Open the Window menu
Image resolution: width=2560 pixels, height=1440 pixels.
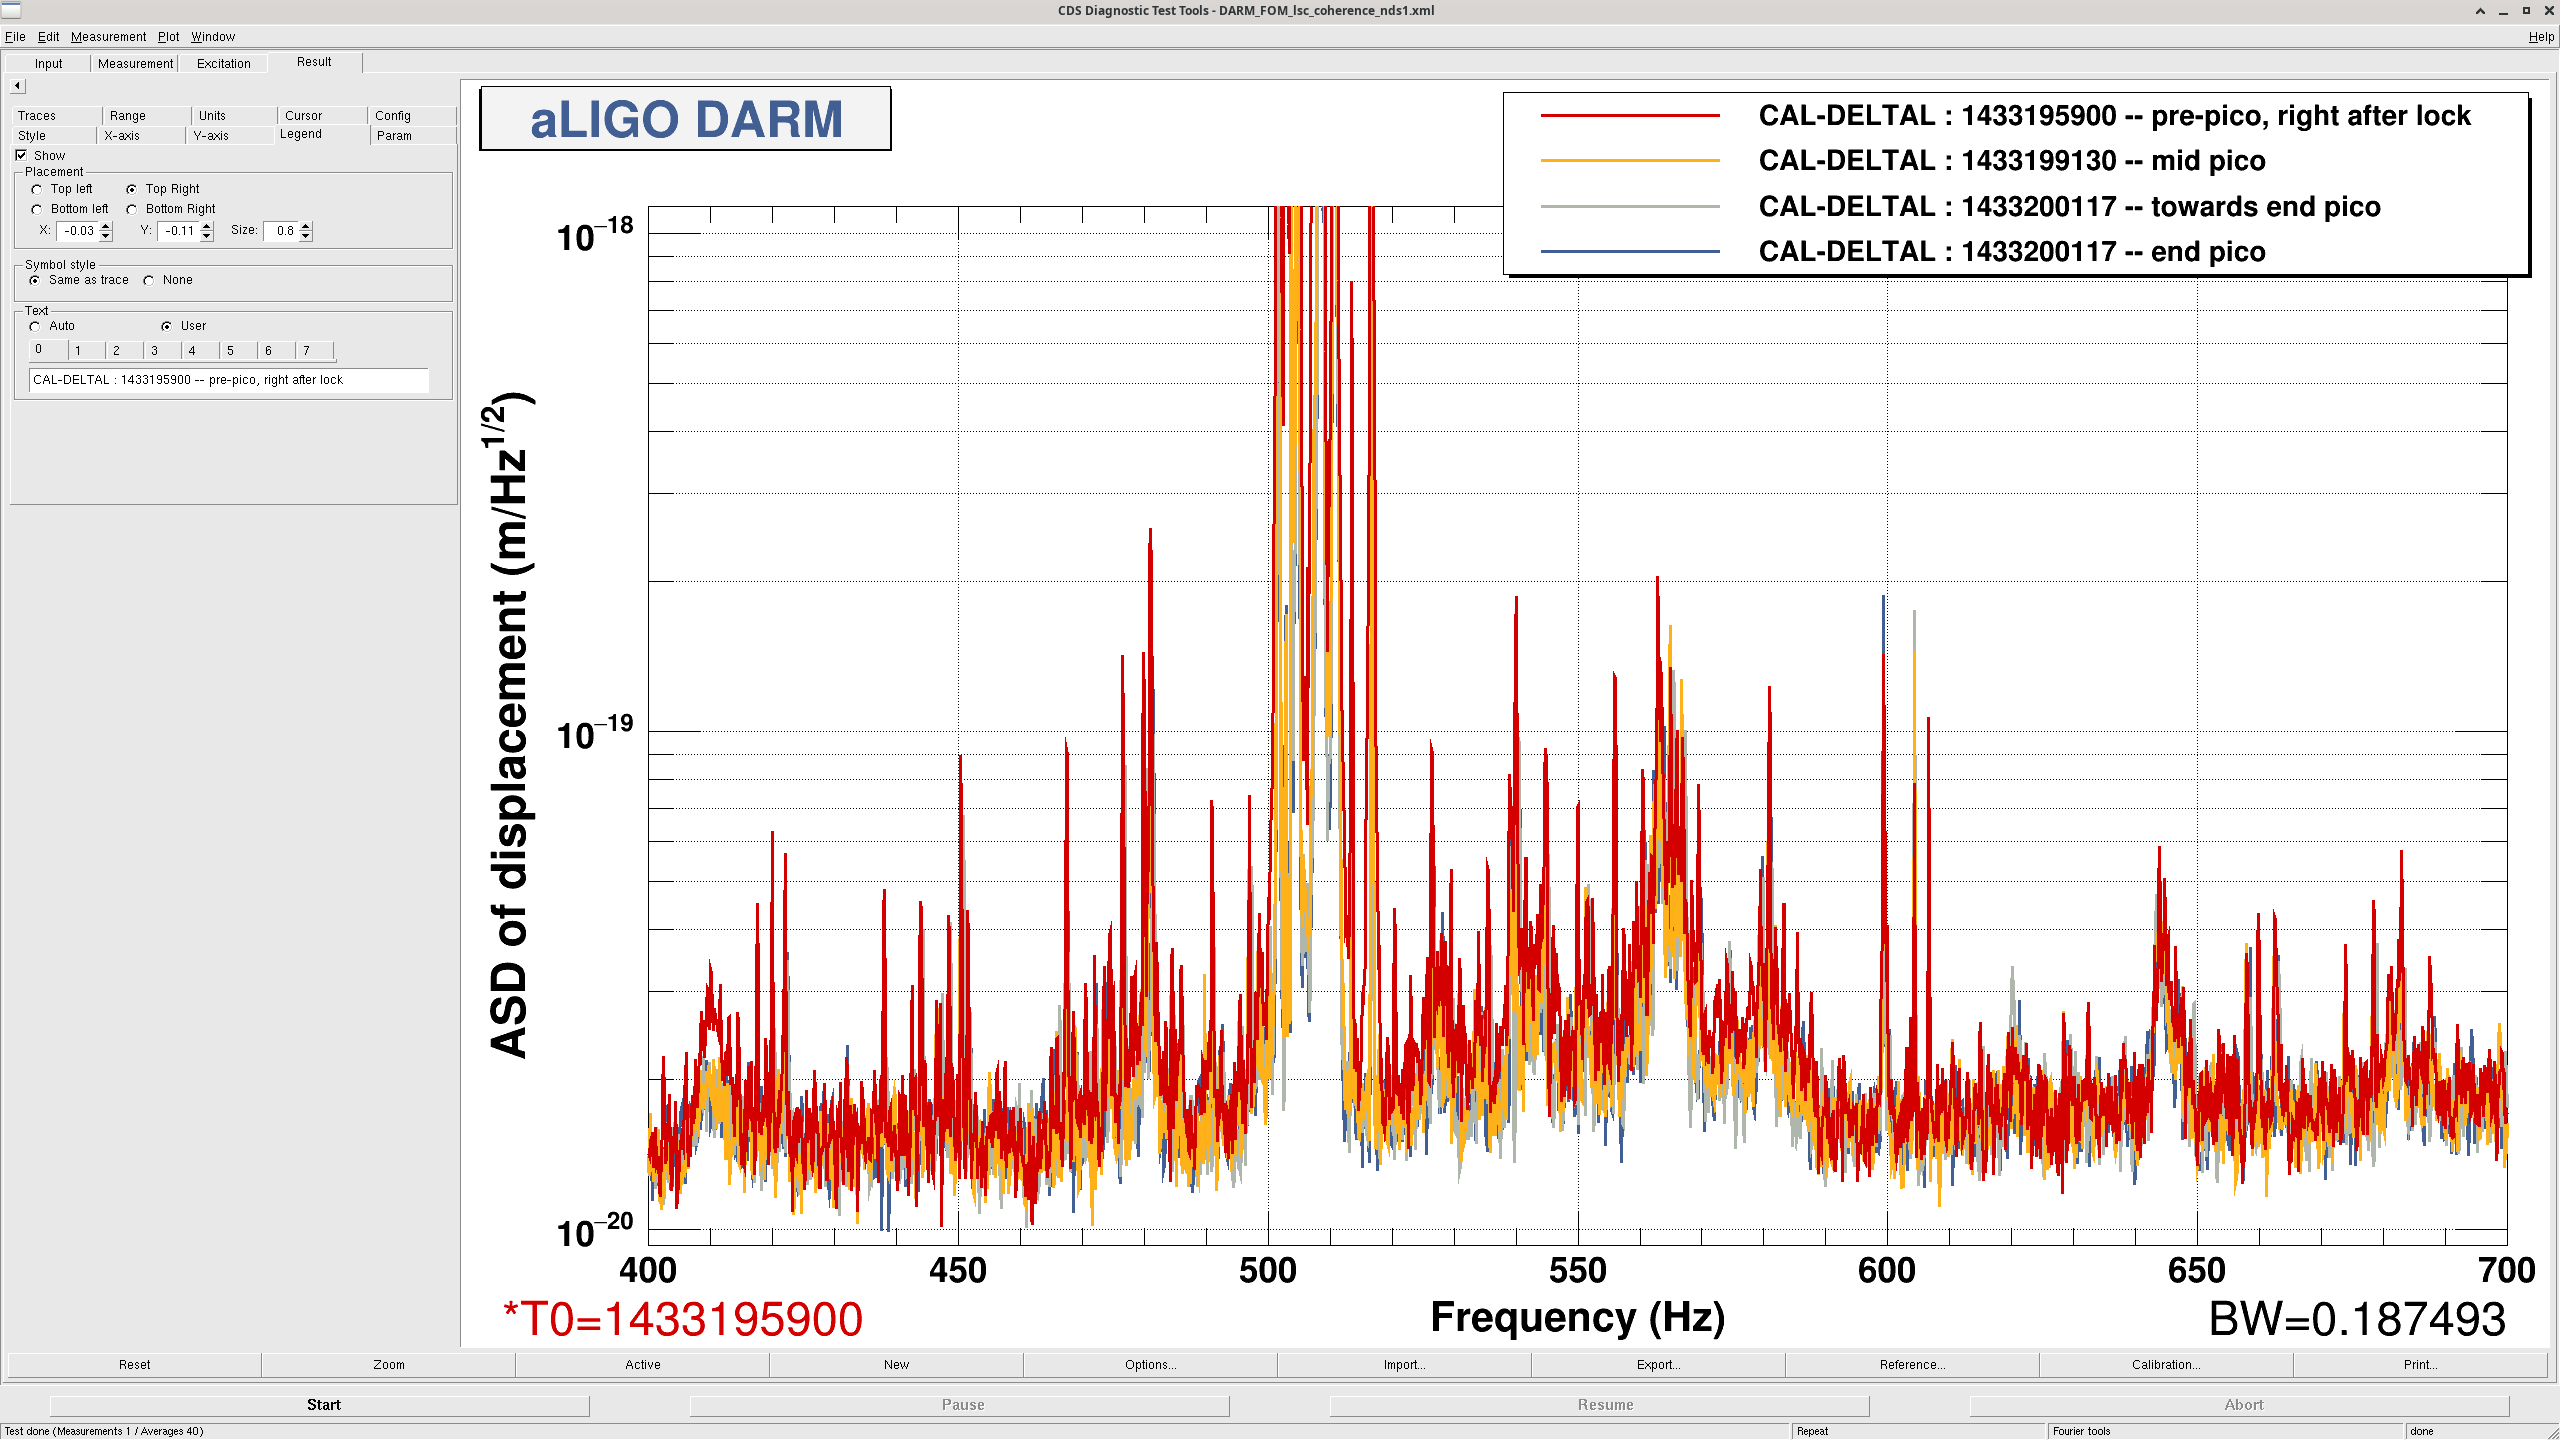[213, 37]
